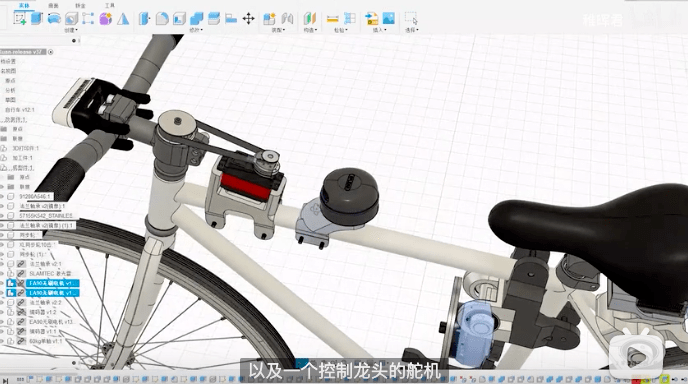The image size is (688, 384).
Task: Select the Measure ruler tool
Action: tap(333, 18)
